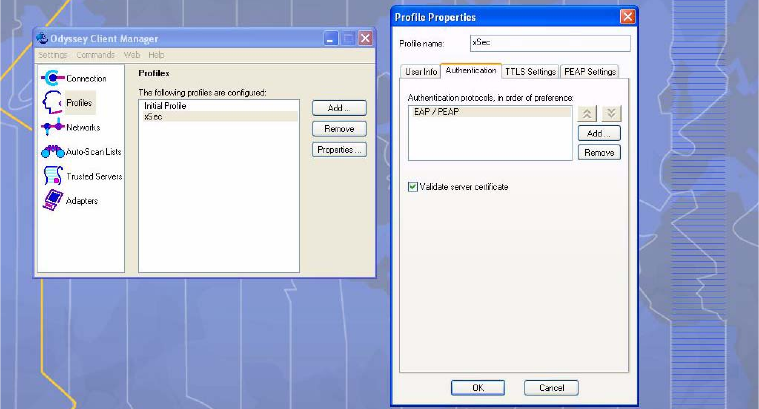
Task: Open Auto-Scan Lists binoculars icon
Action: 53,151
